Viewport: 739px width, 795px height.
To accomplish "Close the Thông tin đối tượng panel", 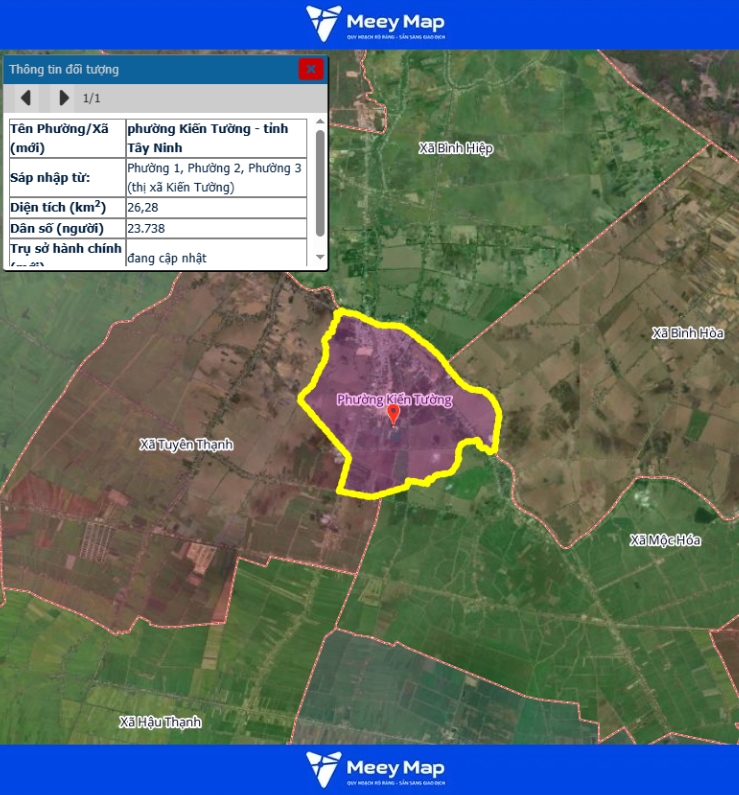I will pyautogui.click(x=311, y=69).
